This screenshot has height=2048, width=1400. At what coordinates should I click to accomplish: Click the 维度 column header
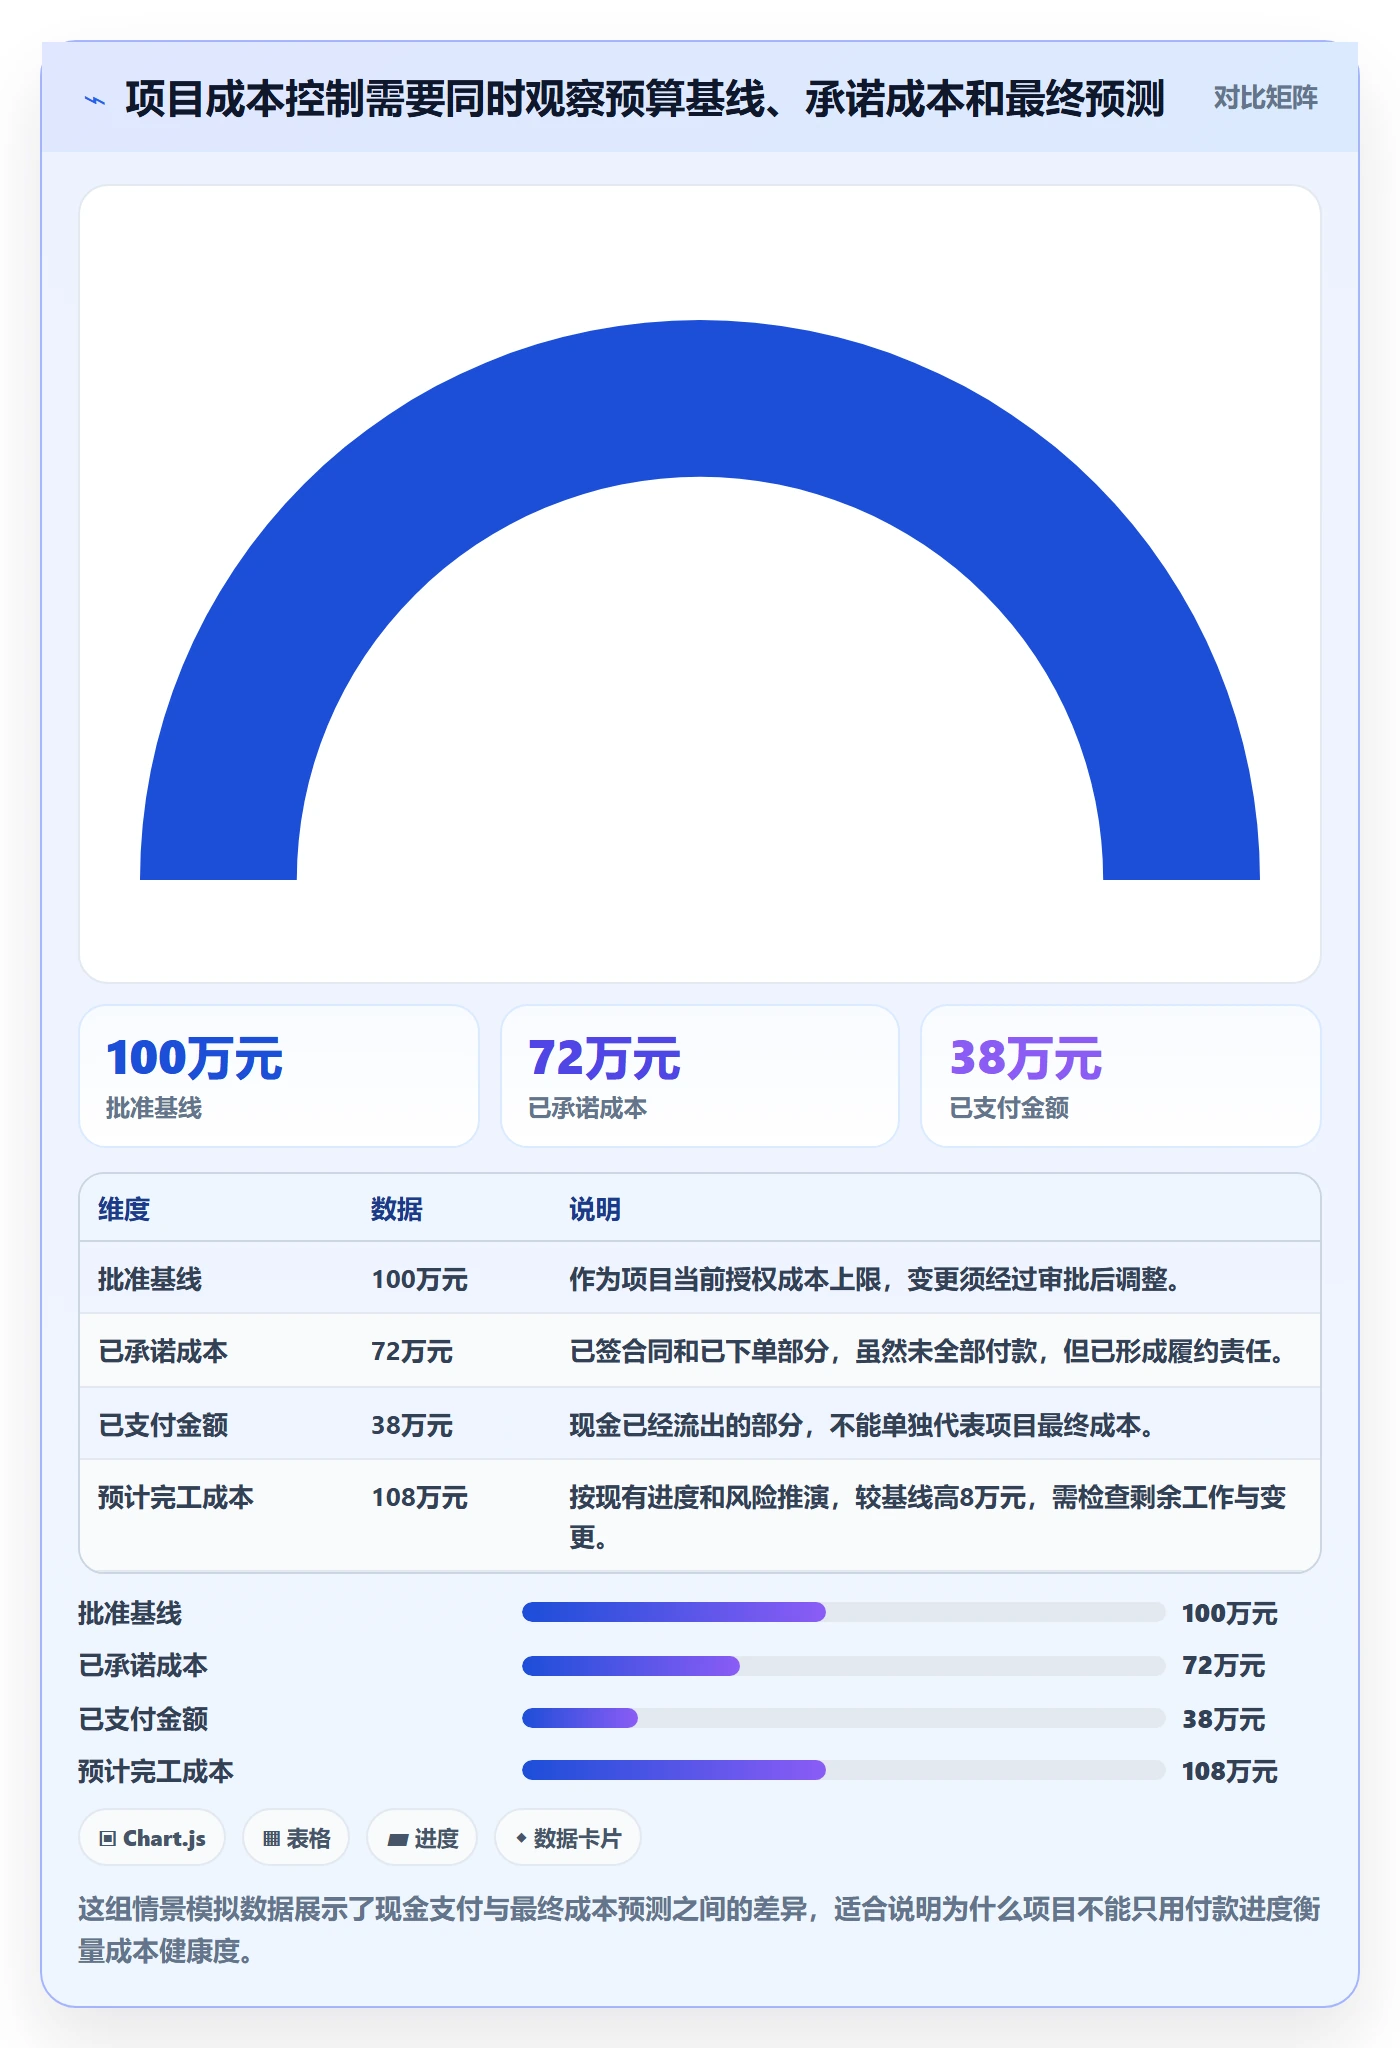pos(124,1209)
